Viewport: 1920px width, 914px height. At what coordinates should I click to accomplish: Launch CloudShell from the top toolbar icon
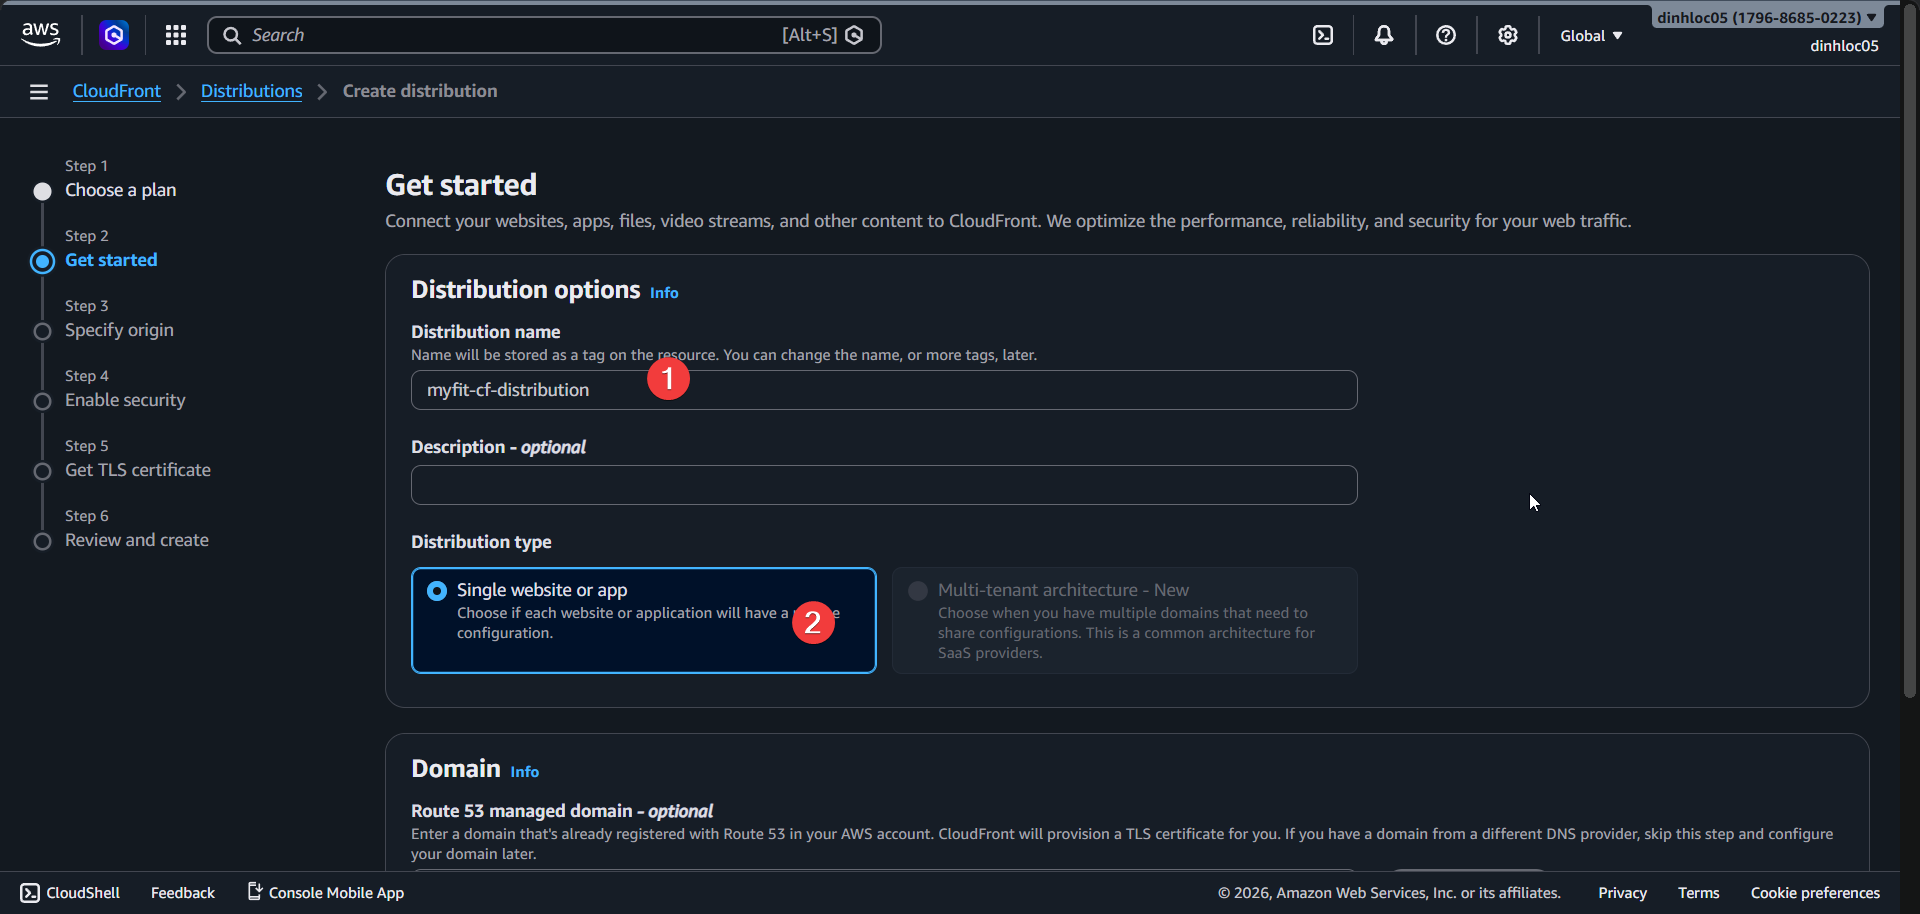[1323, 34]
